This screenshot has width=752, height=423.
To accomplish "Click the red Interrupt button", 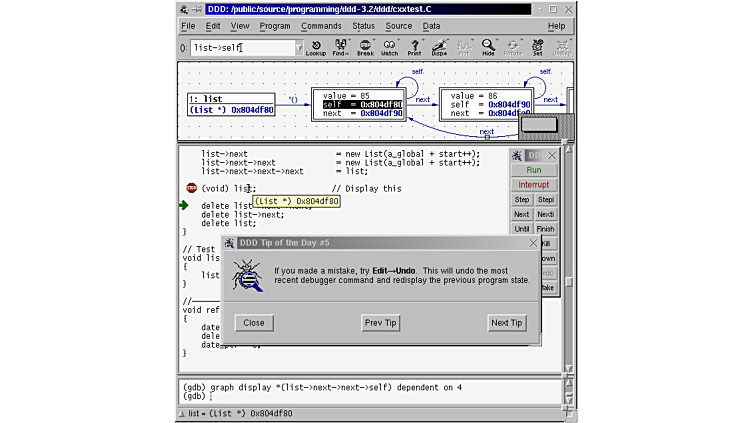I will pyautogui.click(x=534, y=185).
